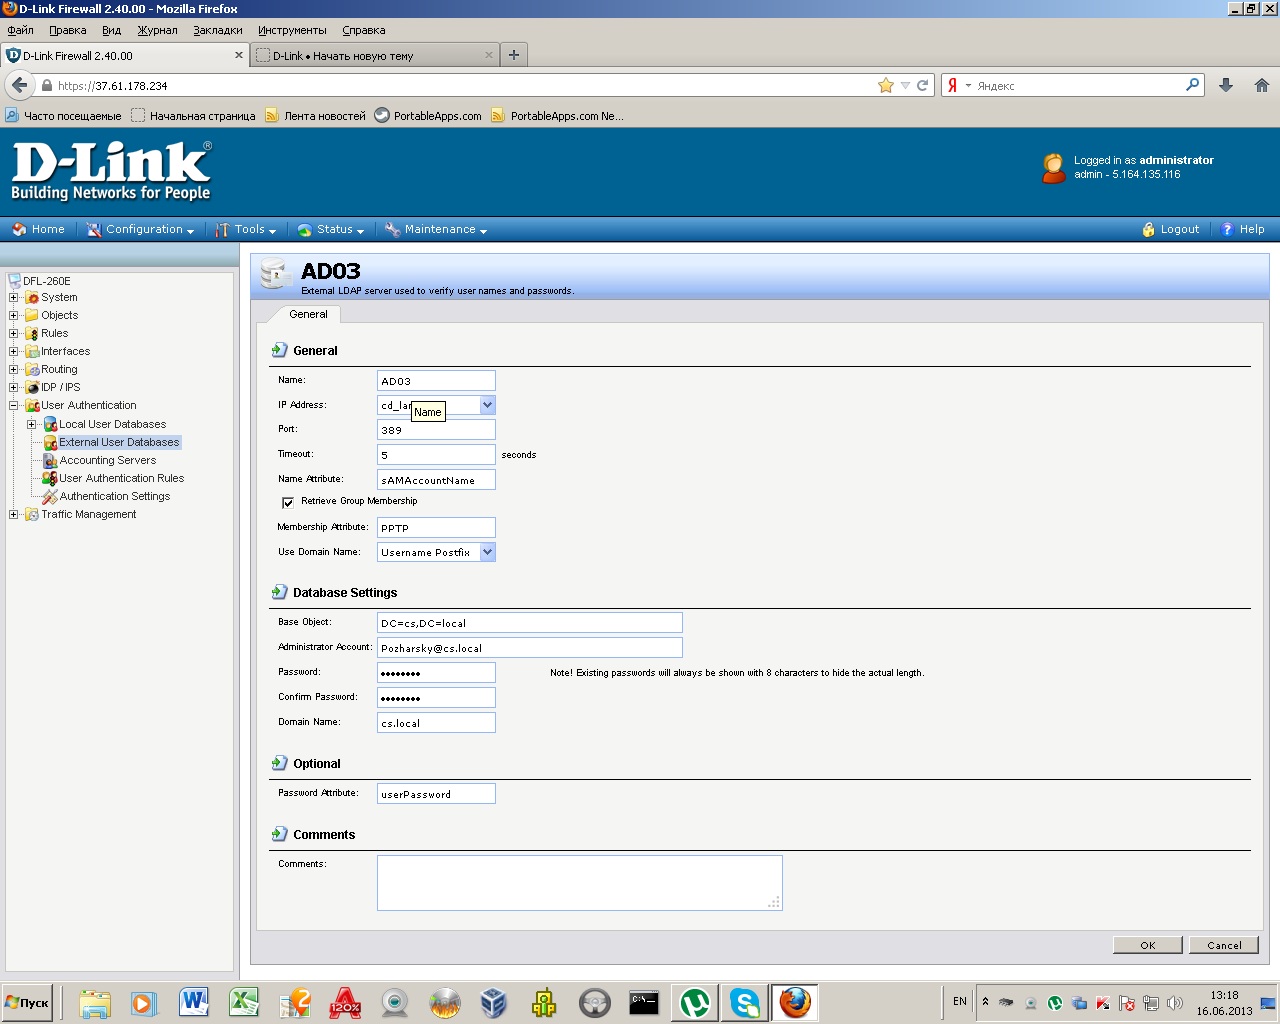Reload the page with the refresh icon
This screenshot has width=1280, height=1024.
click(923, 86)
